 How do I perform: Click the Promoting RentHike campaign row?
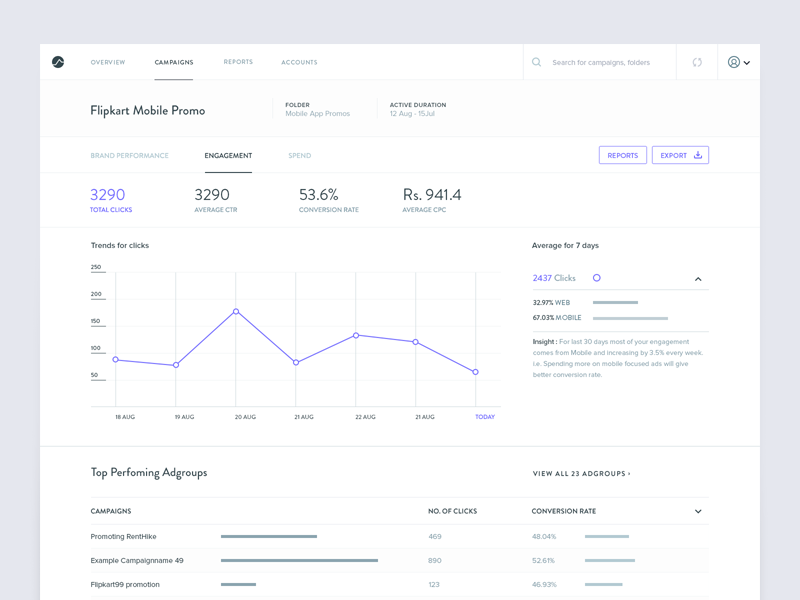[x=399, y=536]
